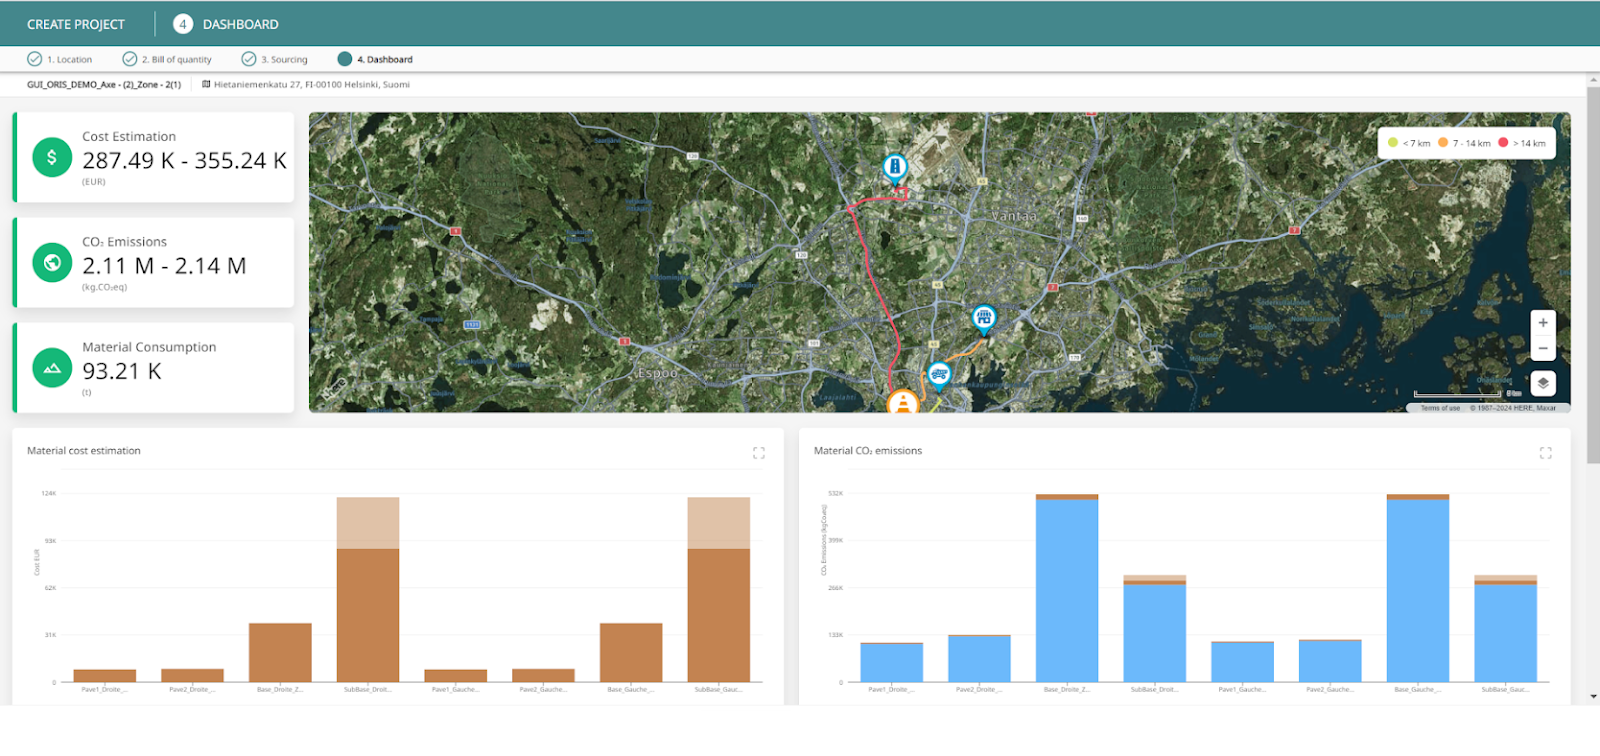Zoom in on the map
The height and width of the screenshot is (756, 1600).
[x=1542, y=323]
